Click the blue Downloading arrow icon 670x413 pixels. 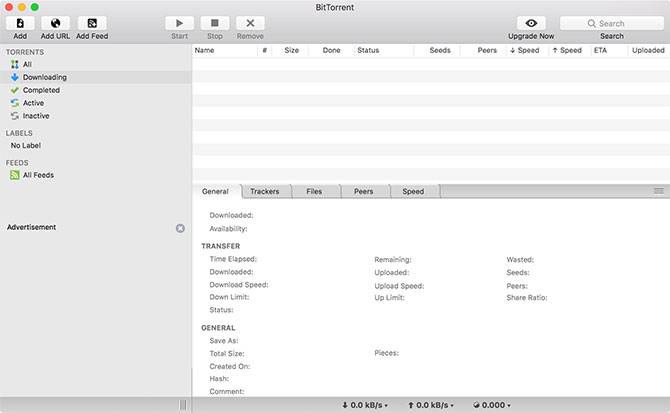pos(15,77)
